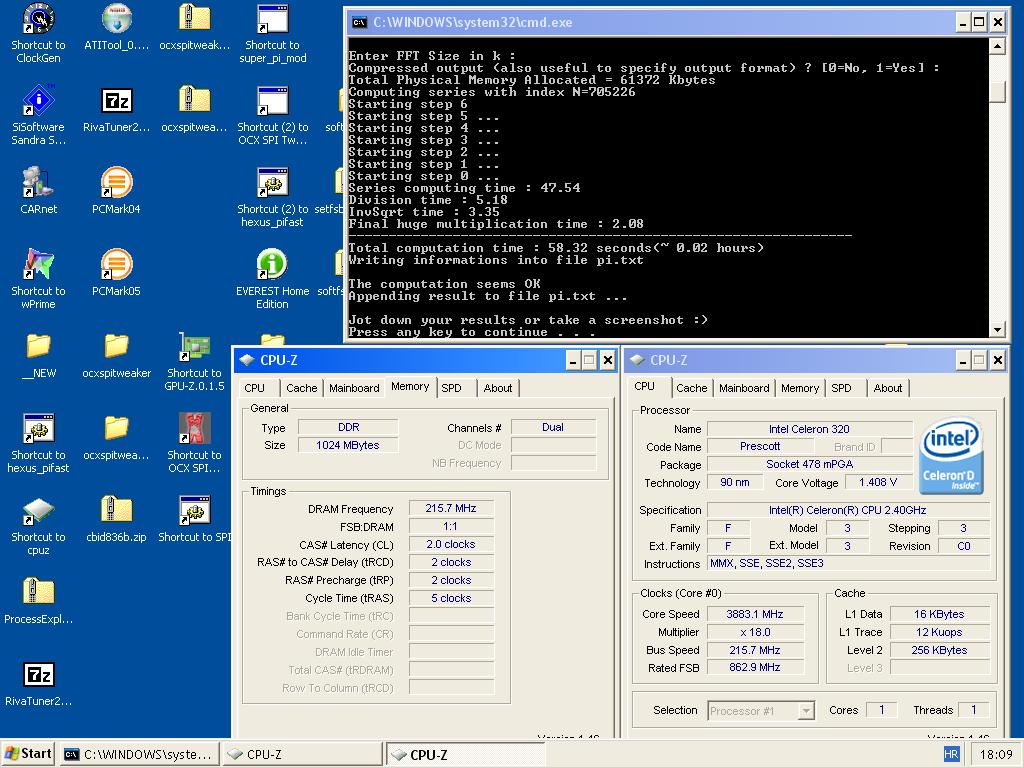
Task: Click the Package Socket 478 mPGA field
Action: (x=809, y=464)
